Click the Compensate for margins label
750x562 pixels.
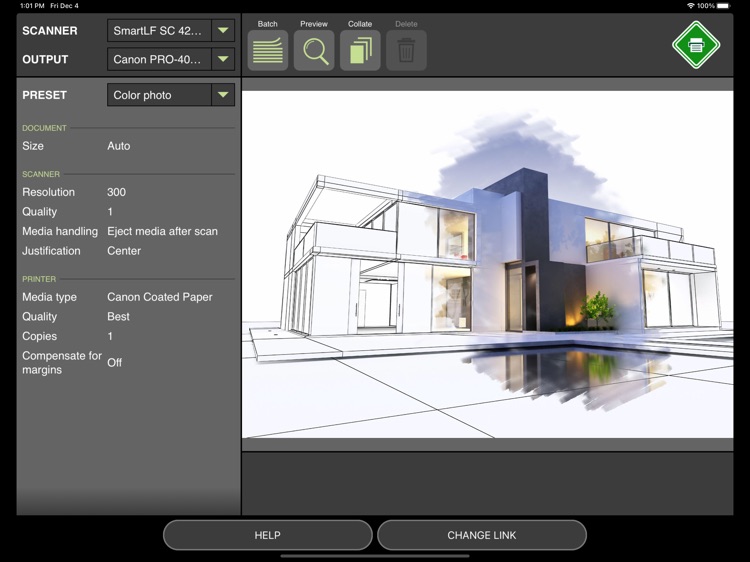[62, 363]
